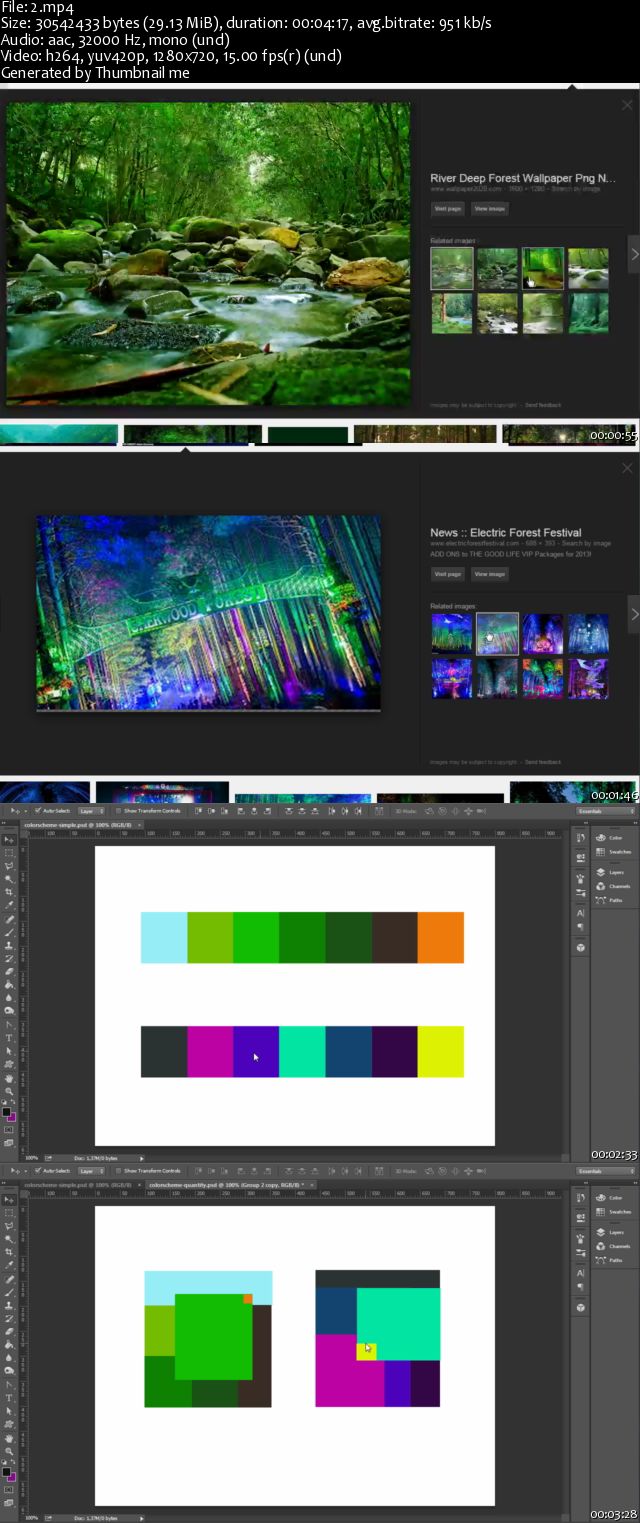
Task: Click Visit page in forest wallpaper frame
Action: click(x=447, y=208)
